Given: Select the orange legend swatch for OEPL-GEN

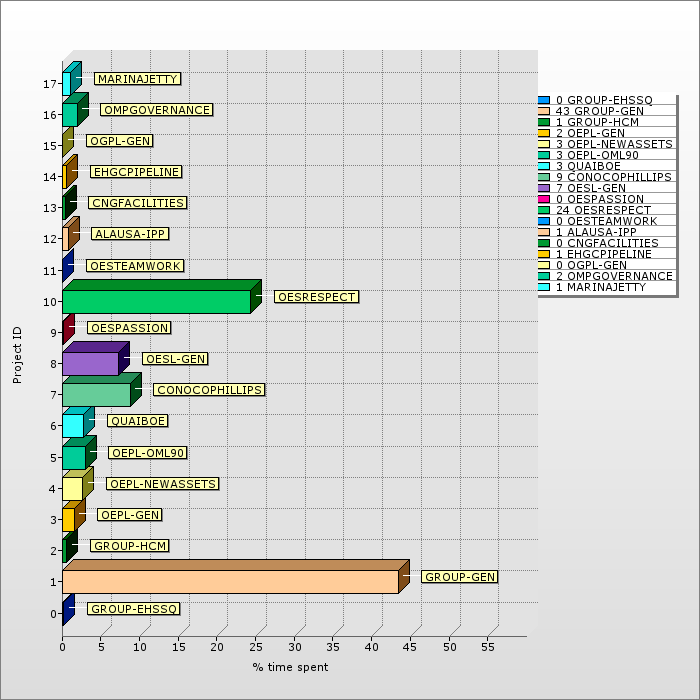Looking at the screenshot, I should [x=544, y=133].
